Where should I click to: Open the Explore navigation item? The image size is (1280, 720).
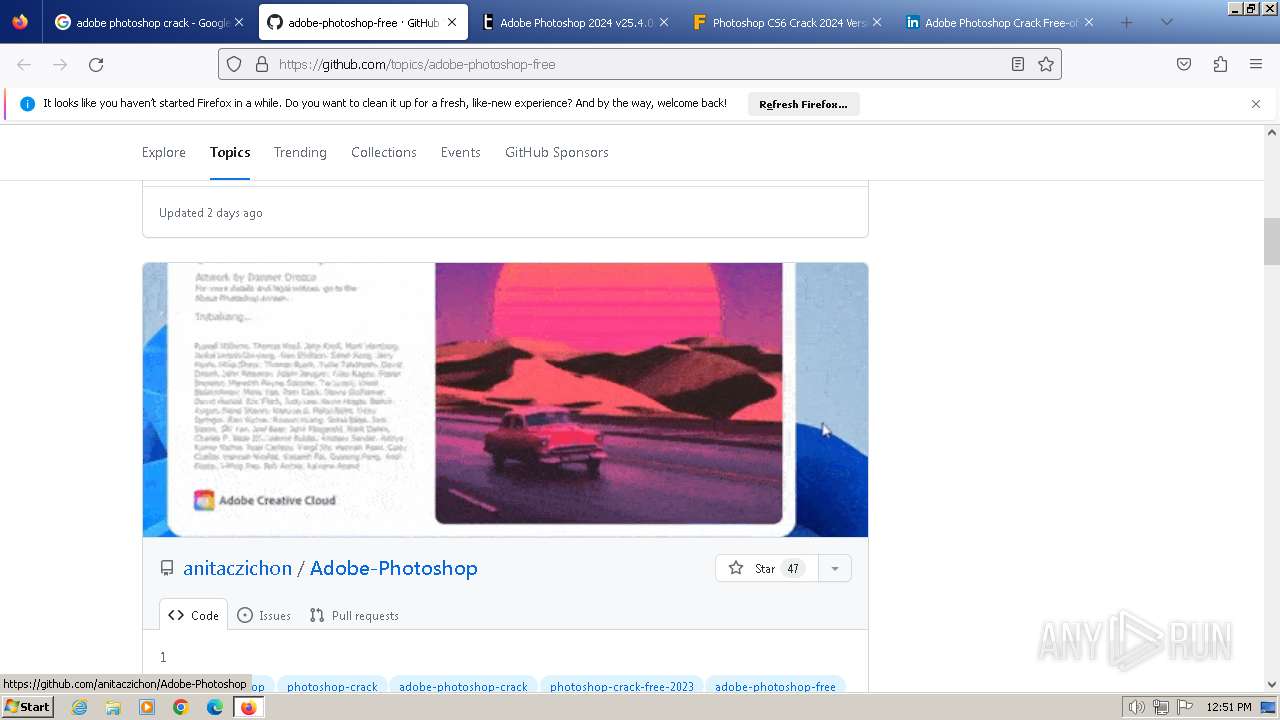click(164, 152)
